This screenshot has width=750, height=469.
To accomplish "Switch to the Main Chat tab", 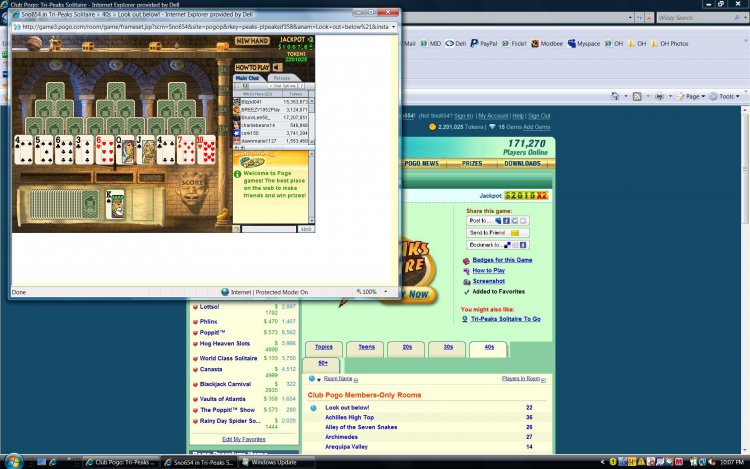I will (247, 78).
